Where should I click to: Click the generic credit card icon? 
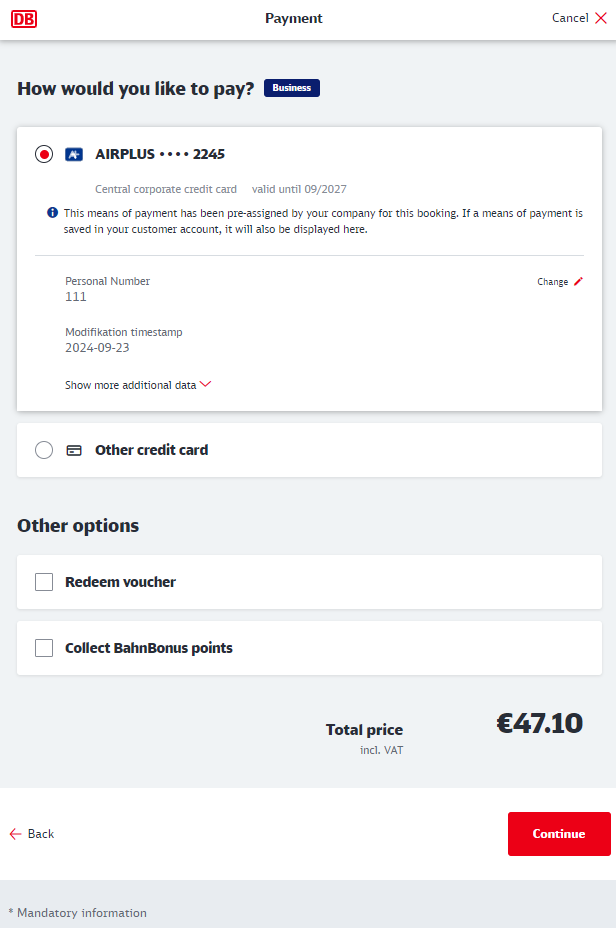[74, 450]
